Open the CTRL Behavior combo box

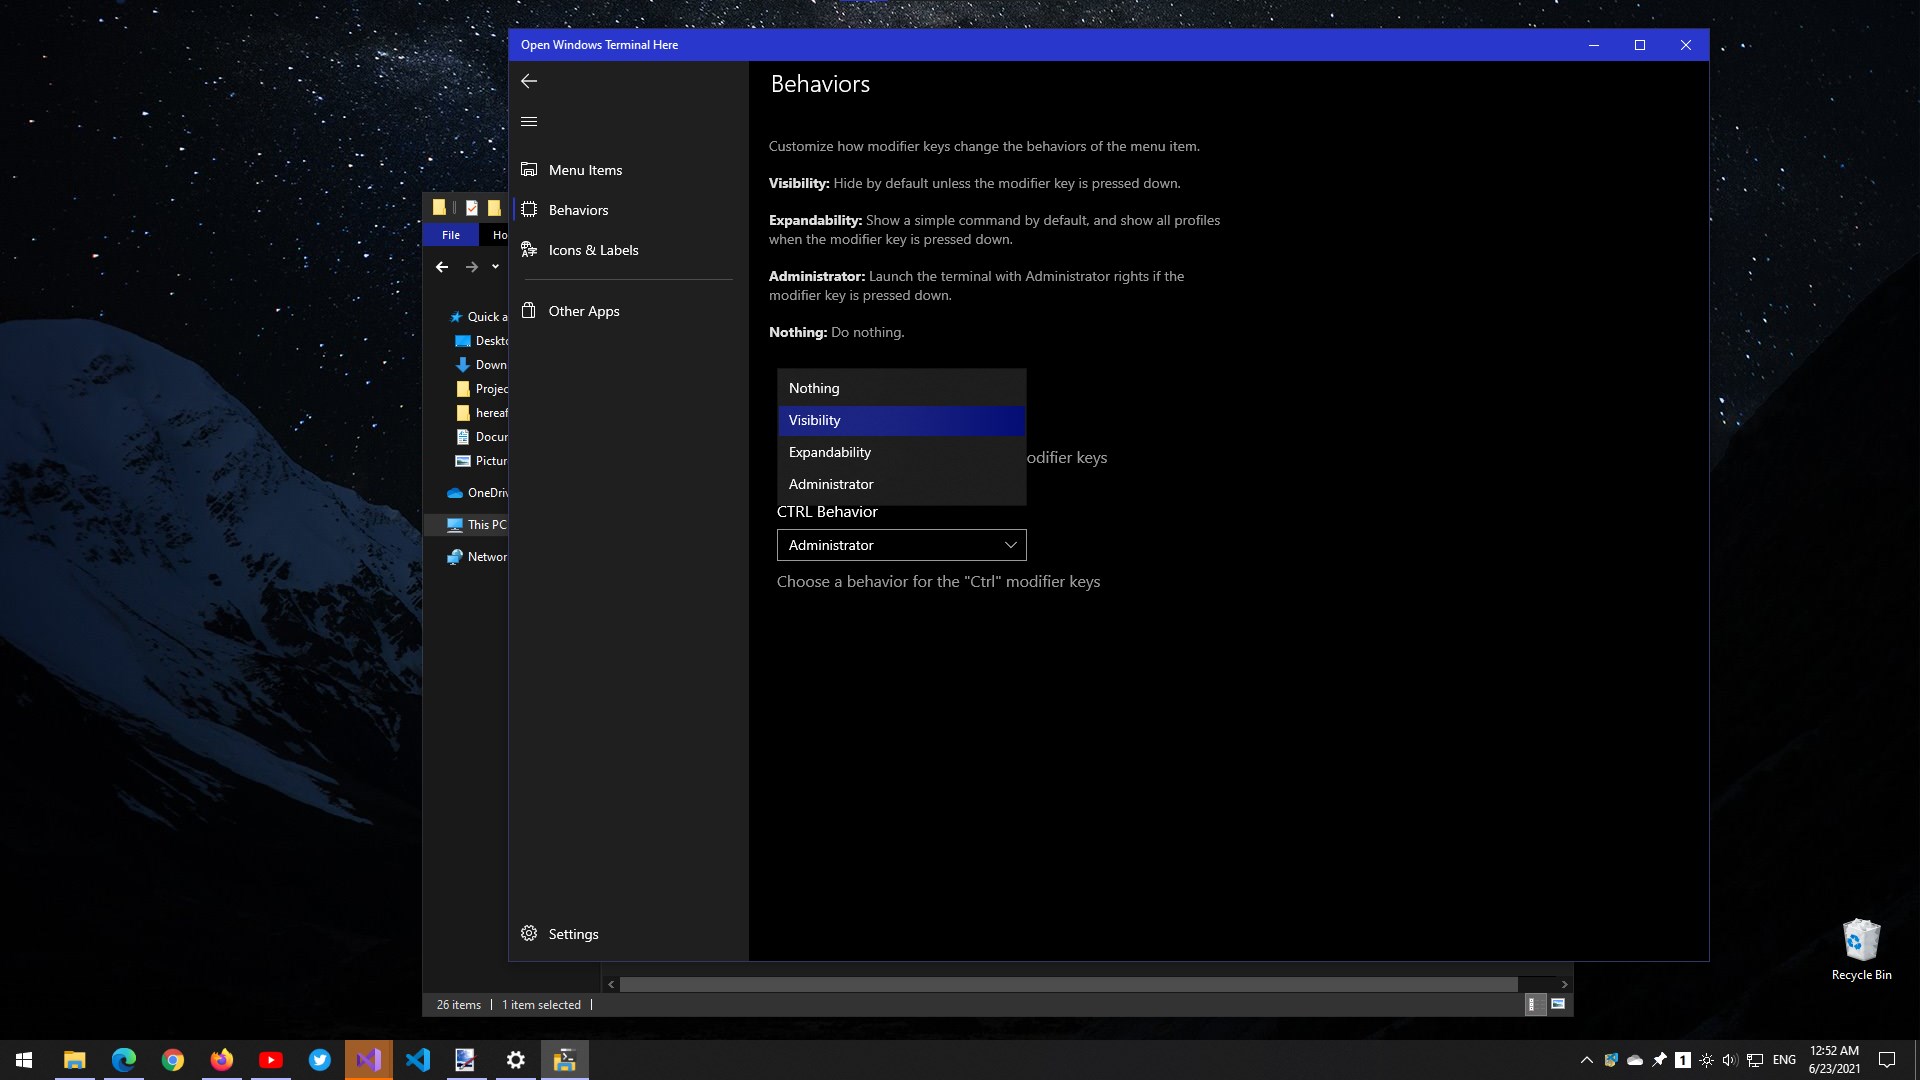[901, 545]
